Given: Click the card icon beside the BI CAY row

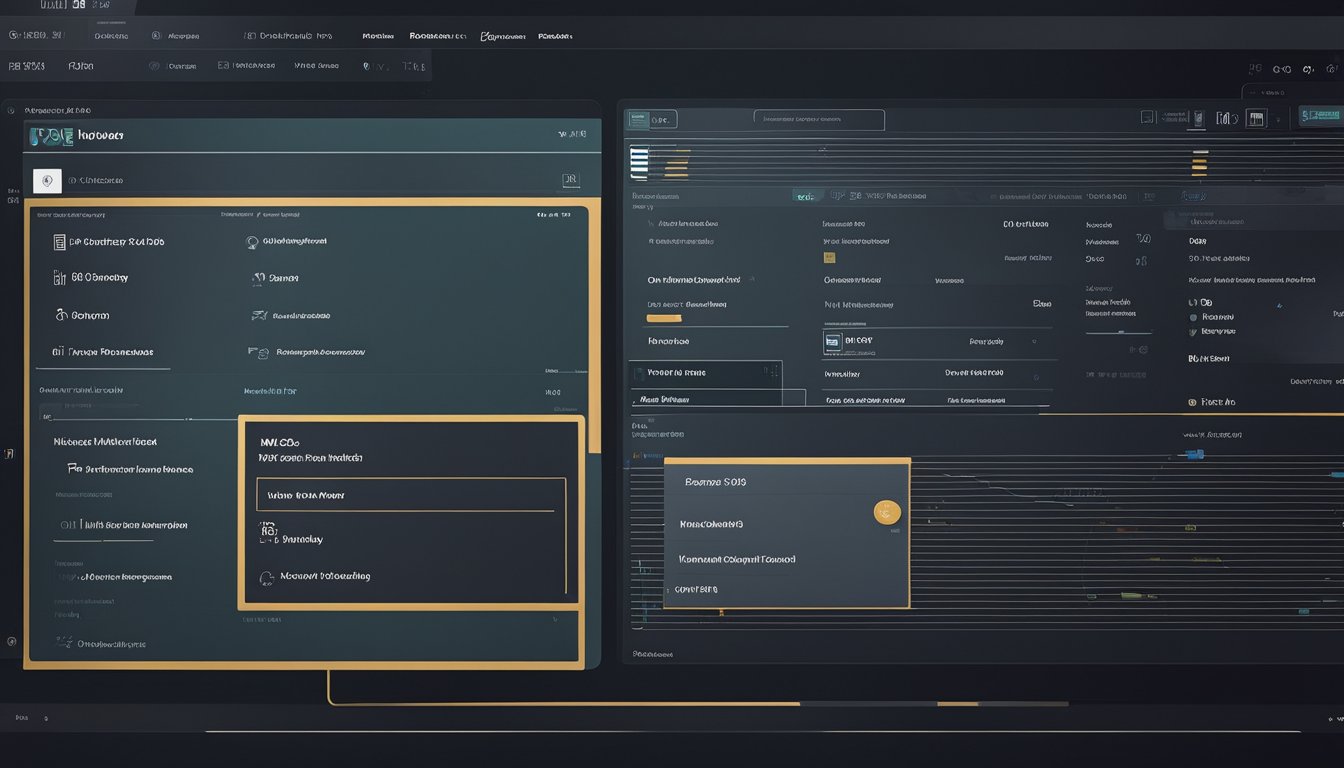Looking at the screenshot, I should pyautogui.click(x=832, y=342).
